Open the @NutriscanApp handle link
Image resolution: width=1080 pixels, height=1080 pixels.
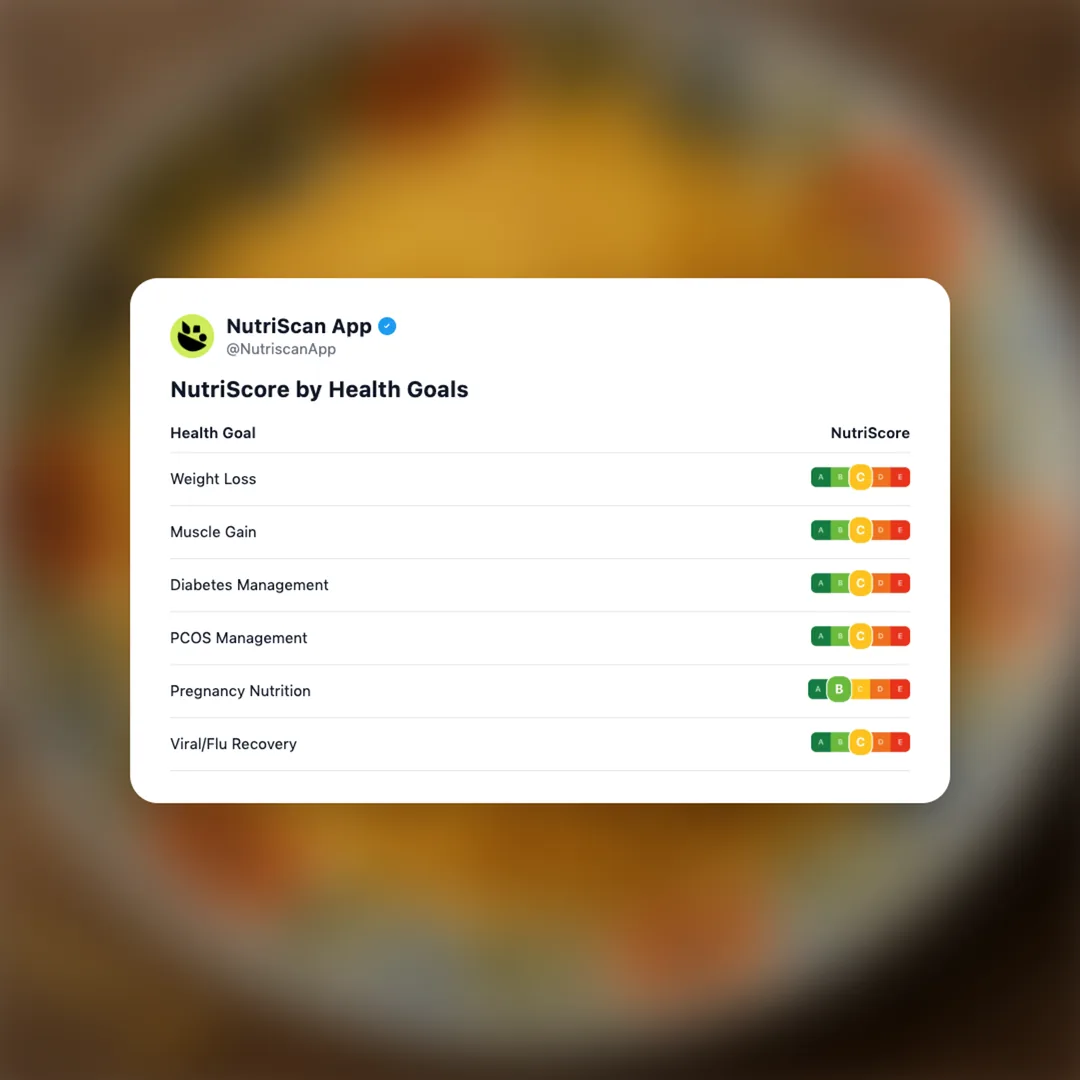pyautogui.click(x=281, y=350)
